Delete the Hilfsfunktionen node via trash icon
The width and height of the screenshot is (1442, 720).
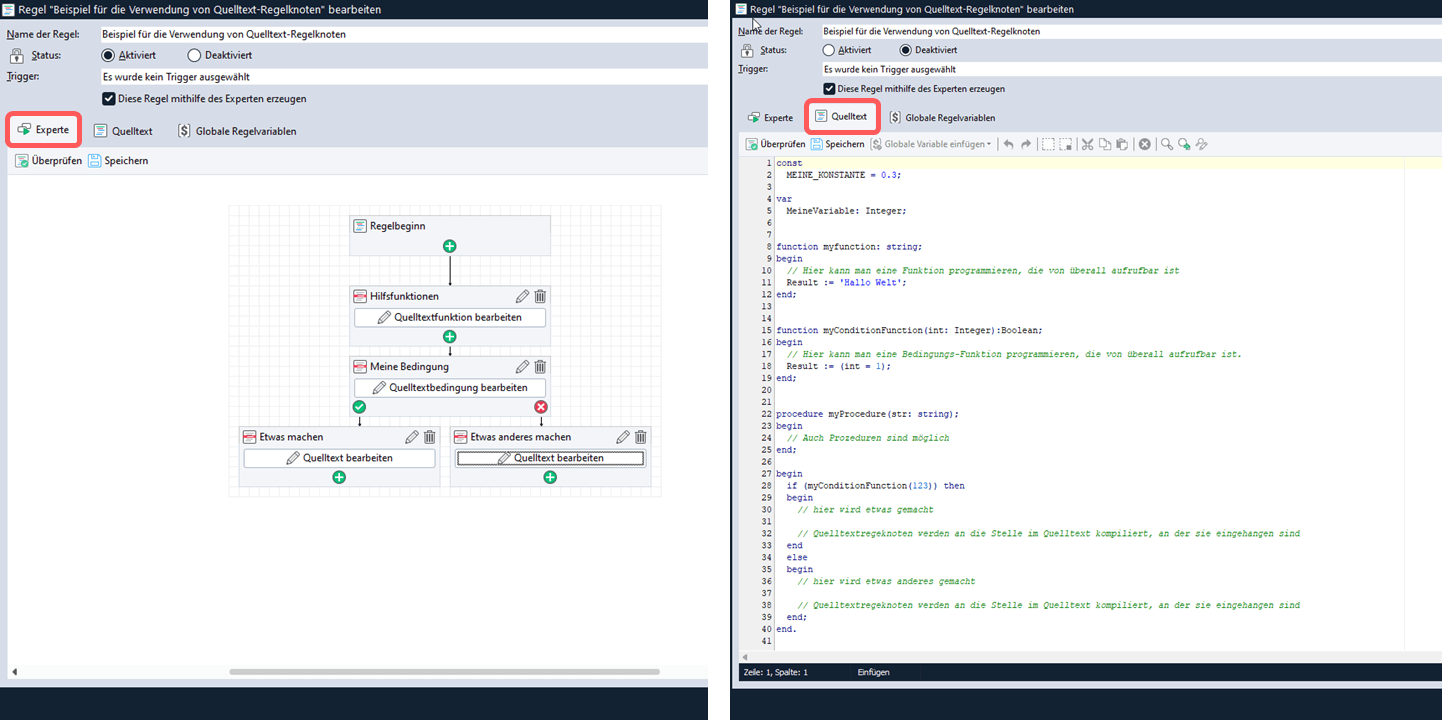[540, 296]
